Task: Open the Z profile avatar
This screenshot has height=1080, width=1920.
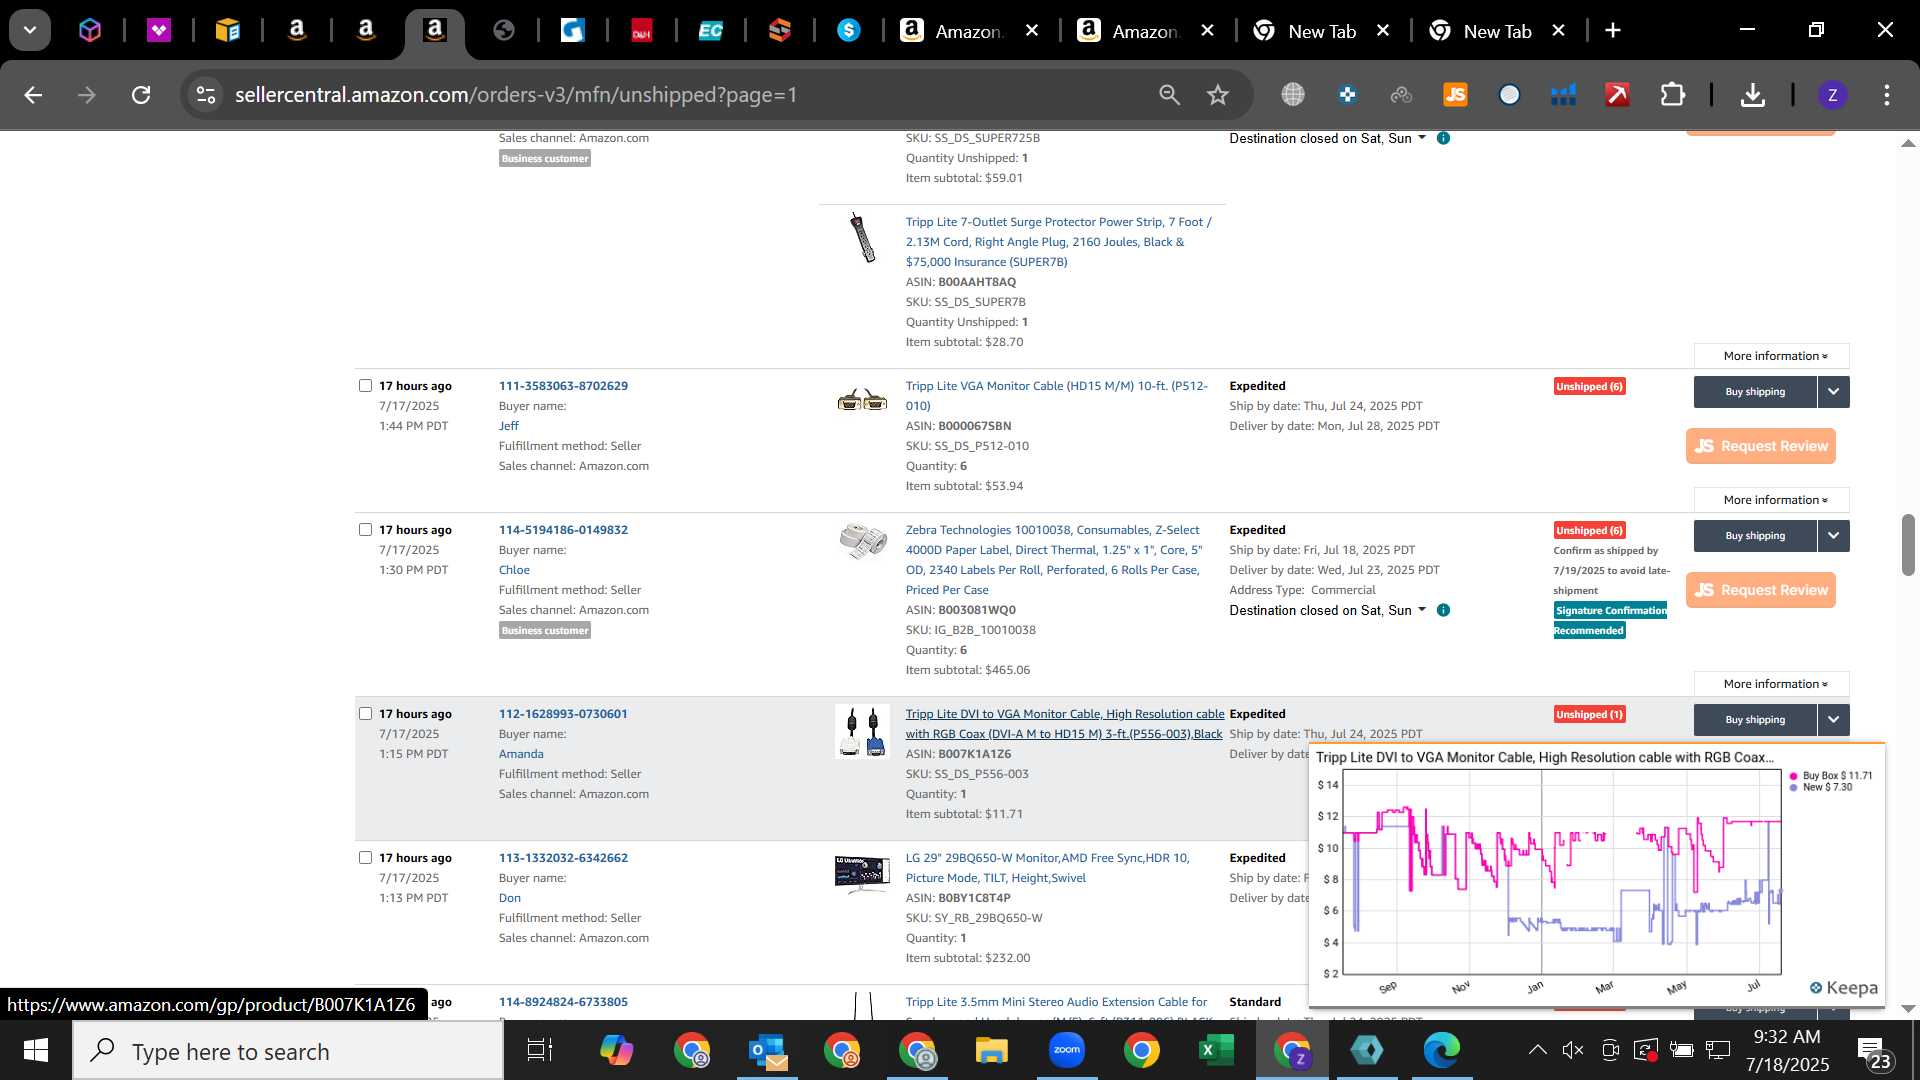Action: (x=1832, y=95)
